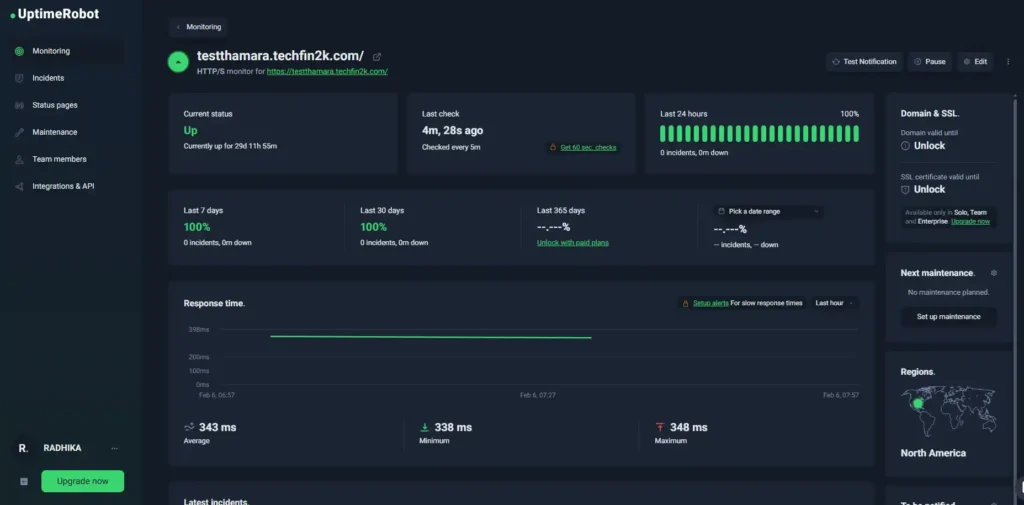Click the Get 60 sec. checks link

(588, 148)
